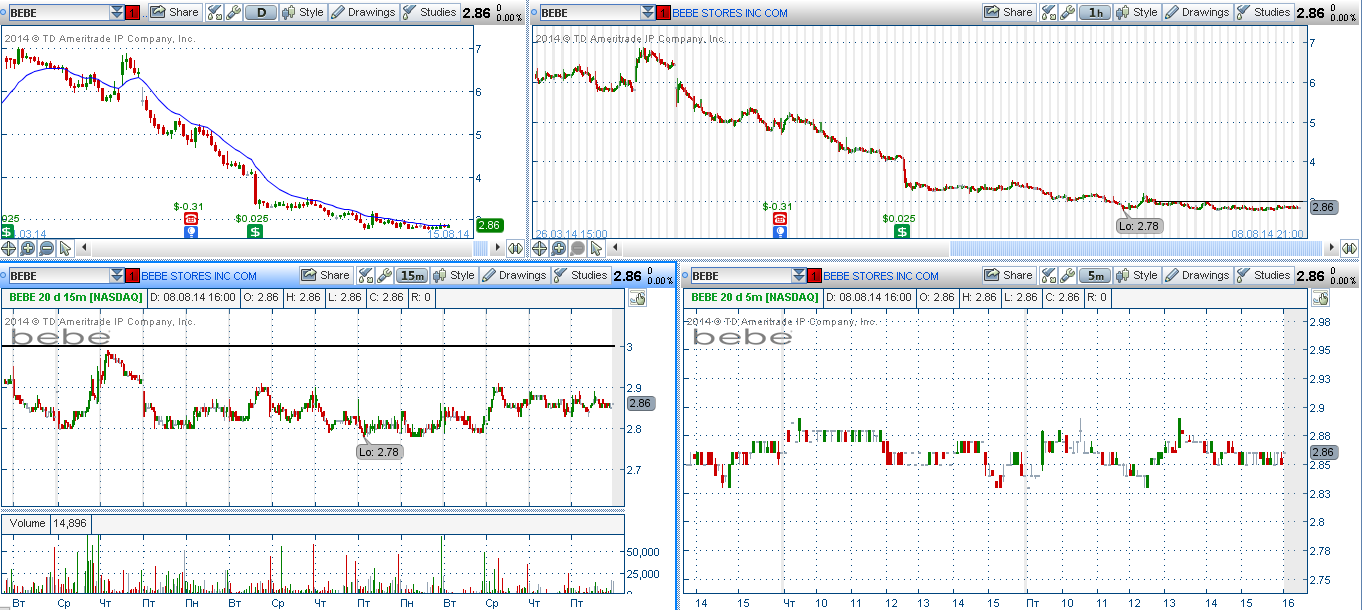Click the blue lightbulb event icon on the 1h chart
The width and height of the screenshot is (1362, 610).
coord(780,231)
